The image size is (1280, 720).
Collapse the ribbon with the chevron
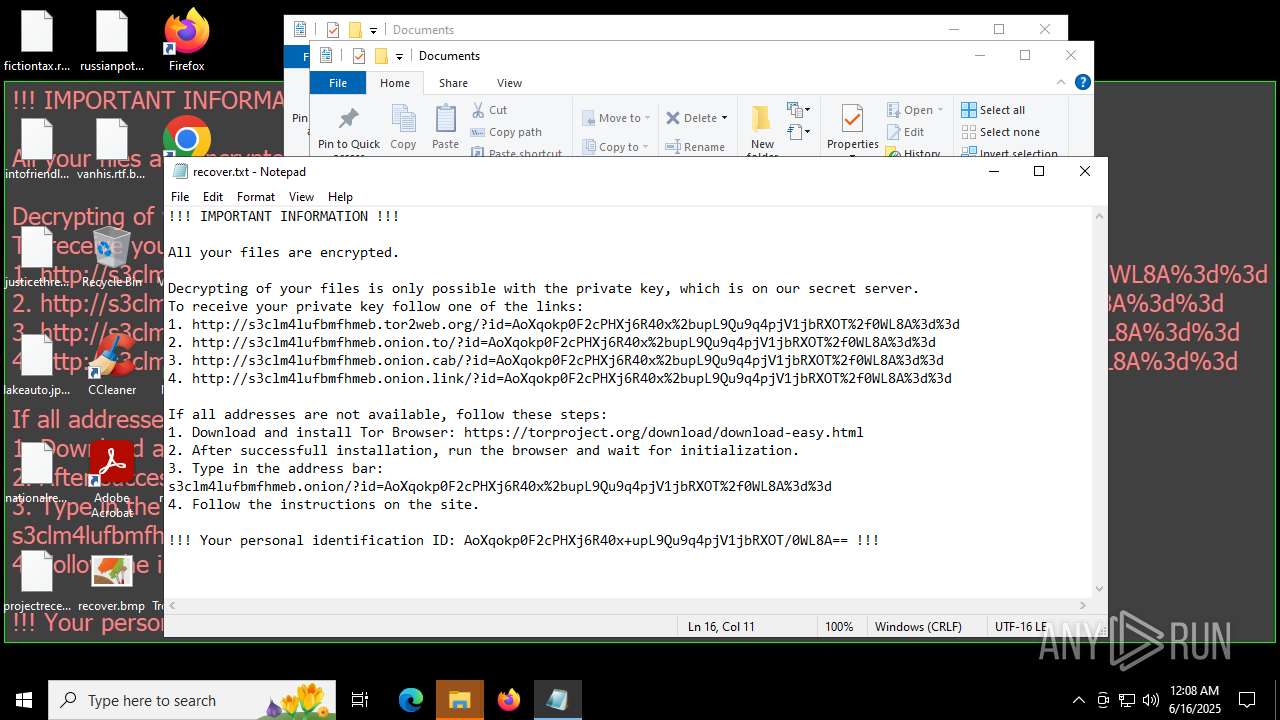(x=1061, y=83)
